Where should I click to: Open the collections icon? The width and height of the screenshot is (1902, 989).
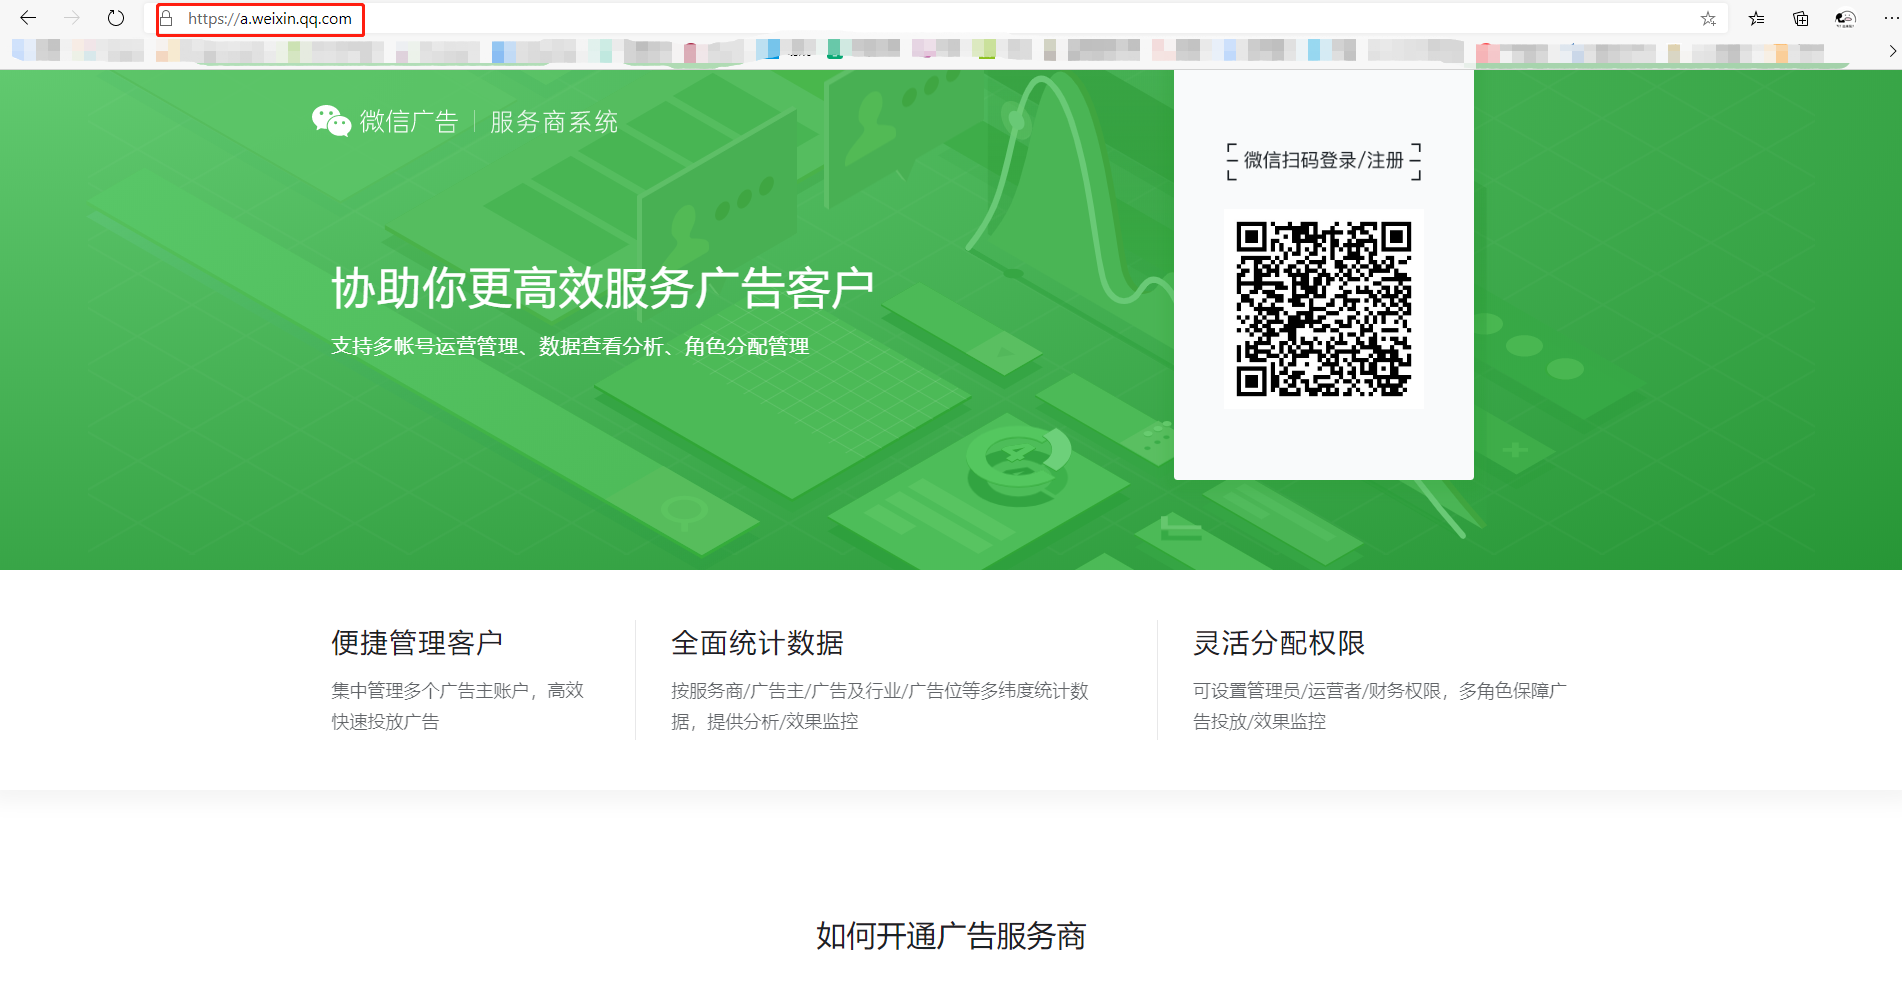coord(1801,19)
